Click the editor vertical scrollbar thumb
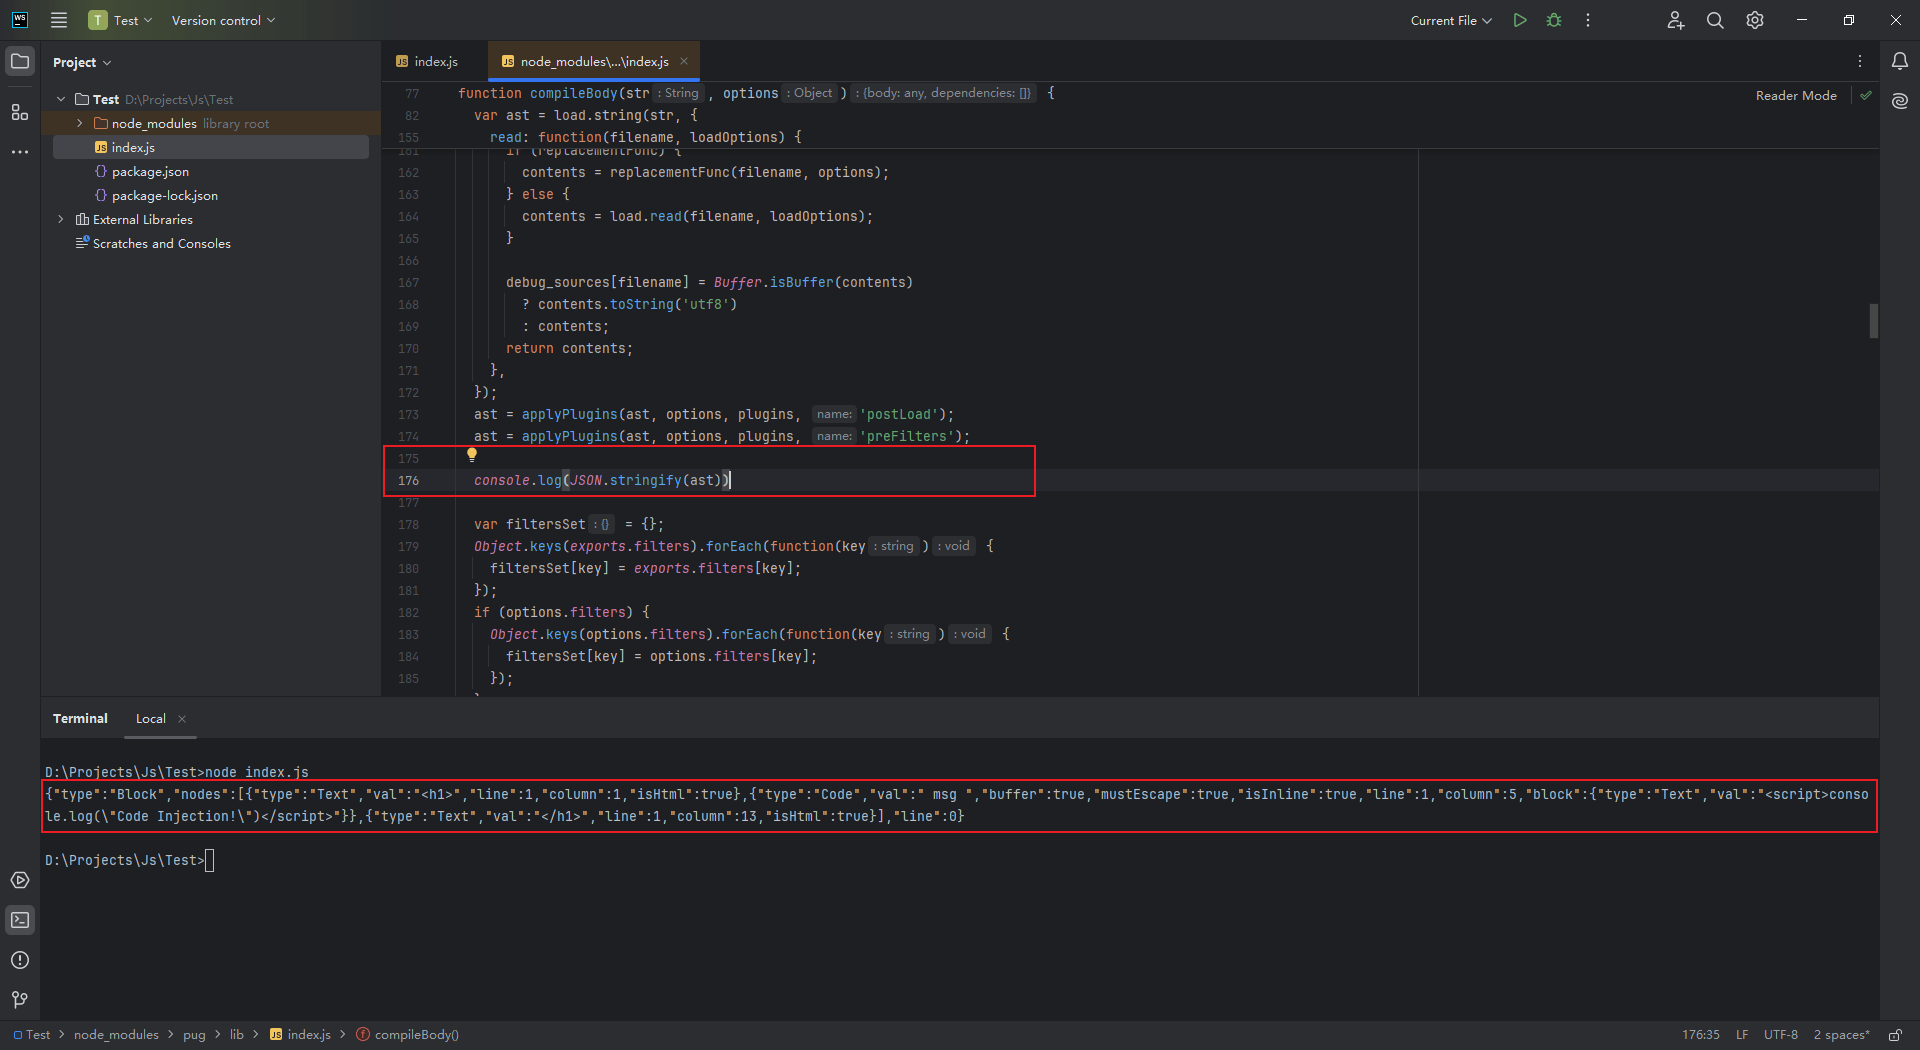 tap(1873, 321)
